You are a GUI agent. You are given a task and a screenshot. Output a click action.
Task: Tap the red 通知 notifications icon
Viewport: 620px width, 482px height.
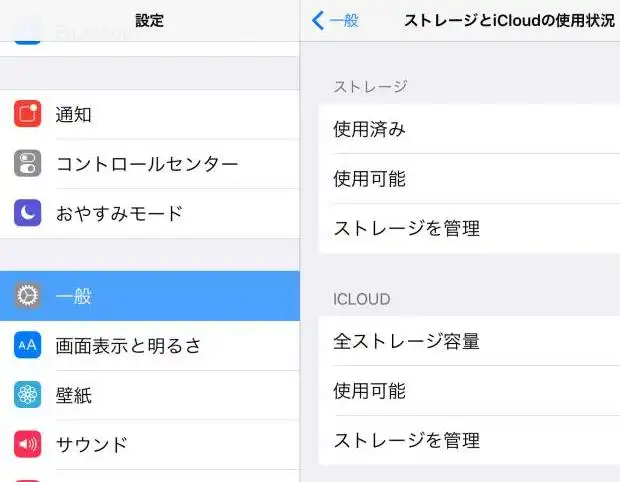(28, 115)
